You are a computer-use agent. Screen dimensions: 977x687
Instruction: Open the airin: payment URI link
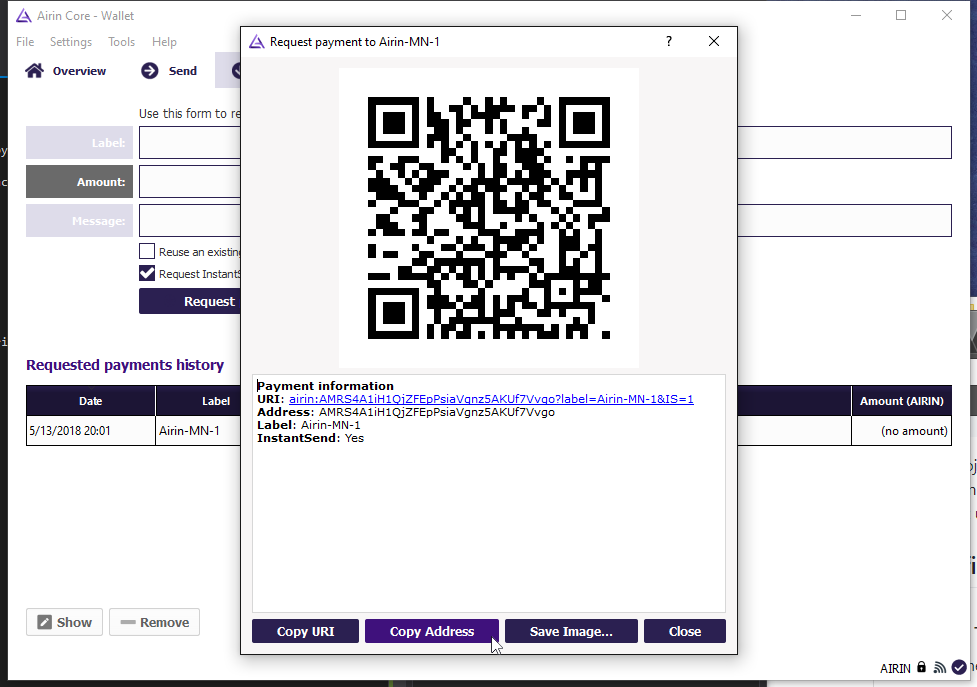[491, 399]
